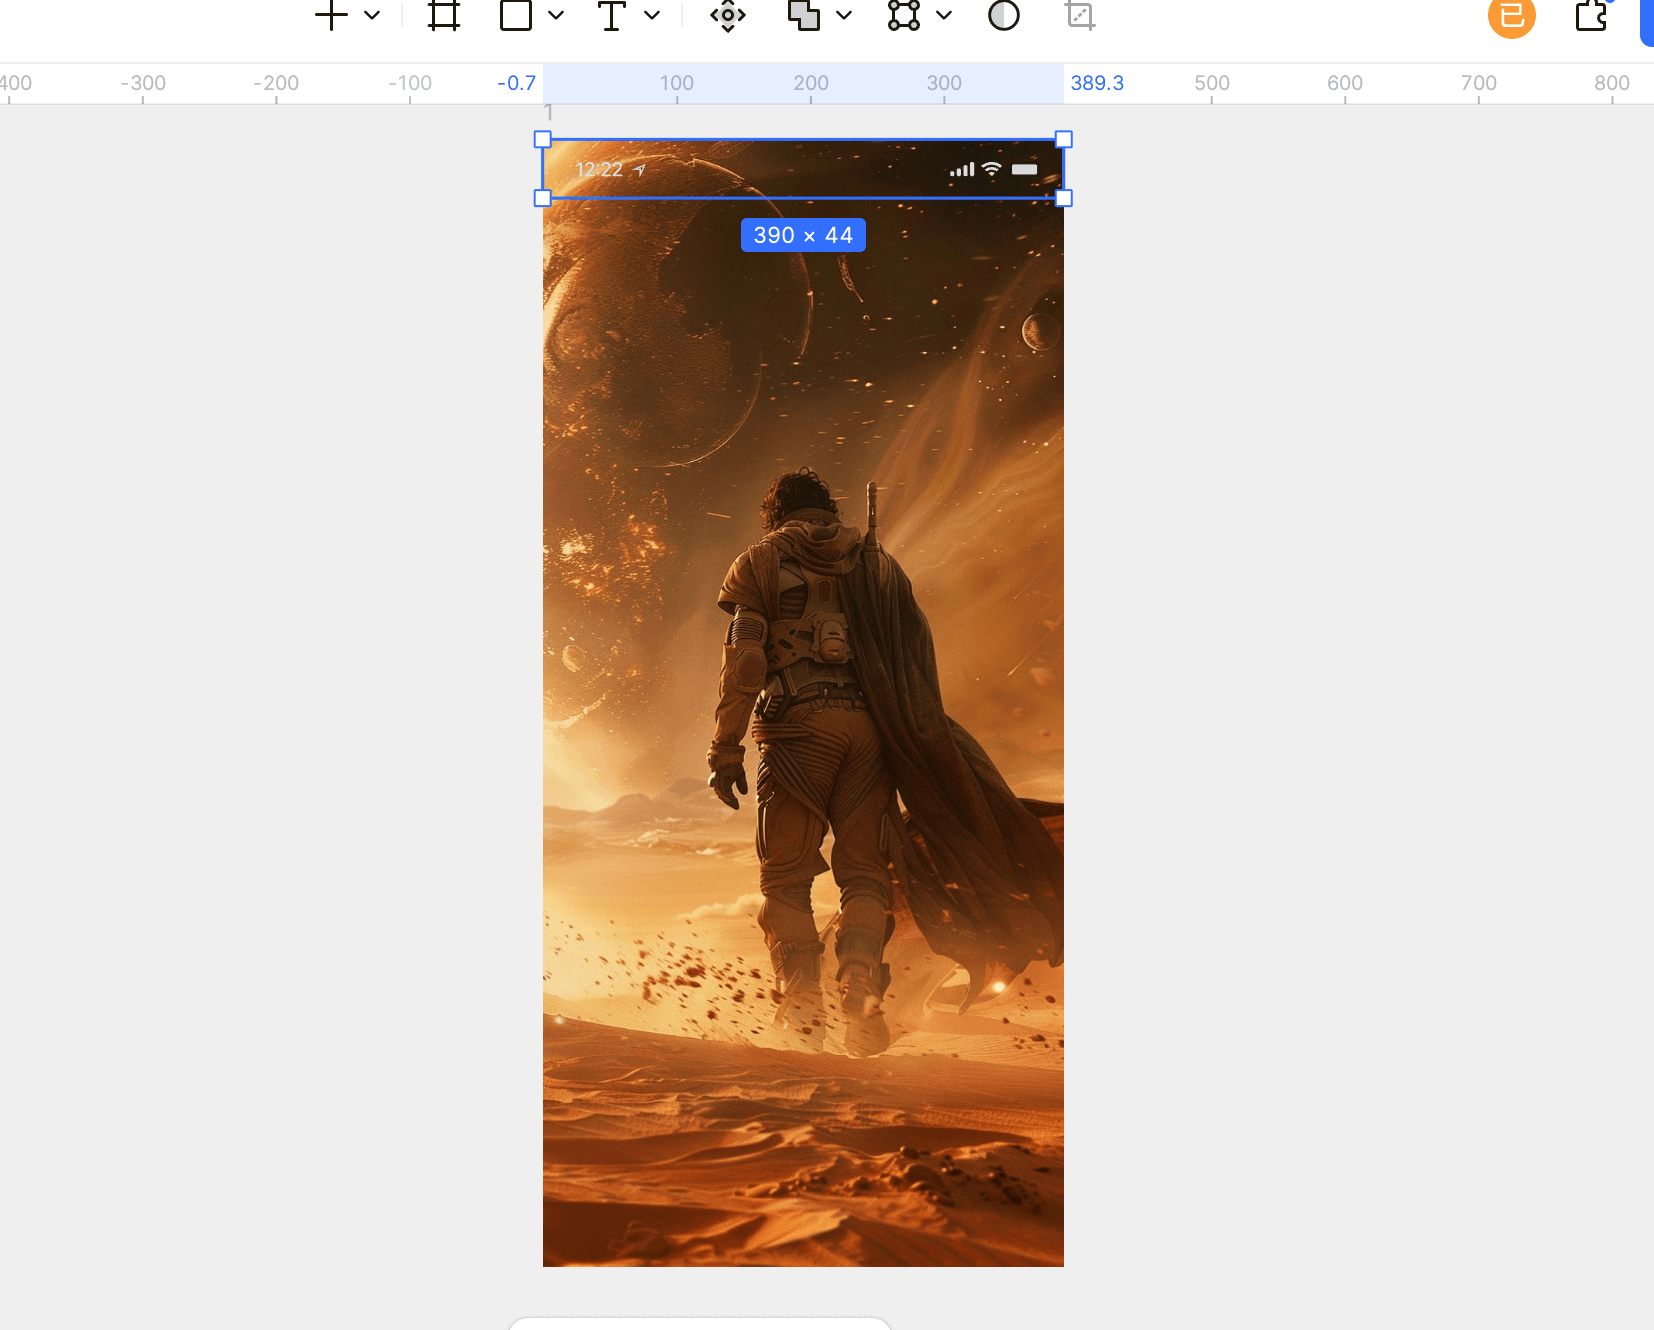Expand the shape tools dropdown

pyautogui.click(x=556, y=15)
